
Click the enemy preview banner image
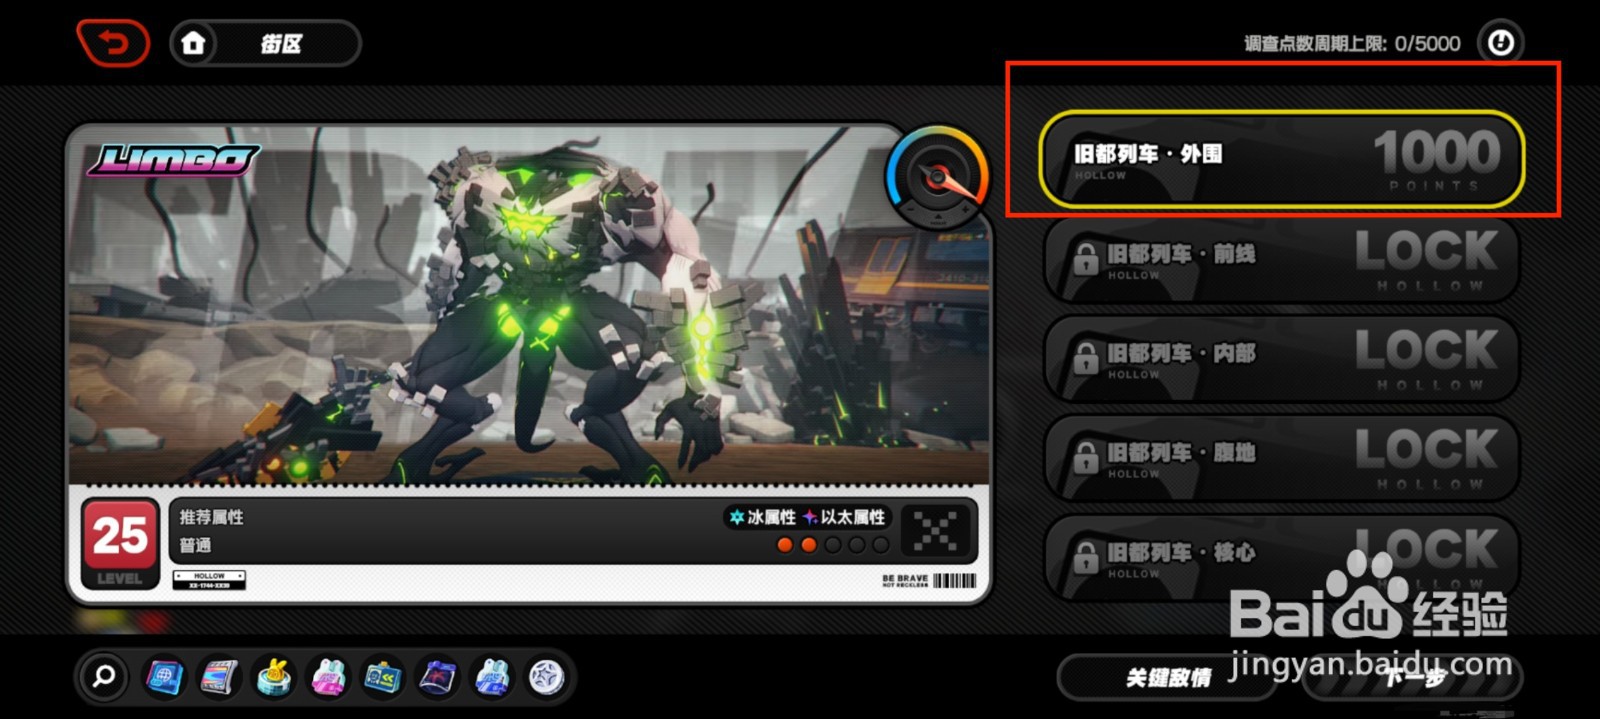(x=528, y=305)
